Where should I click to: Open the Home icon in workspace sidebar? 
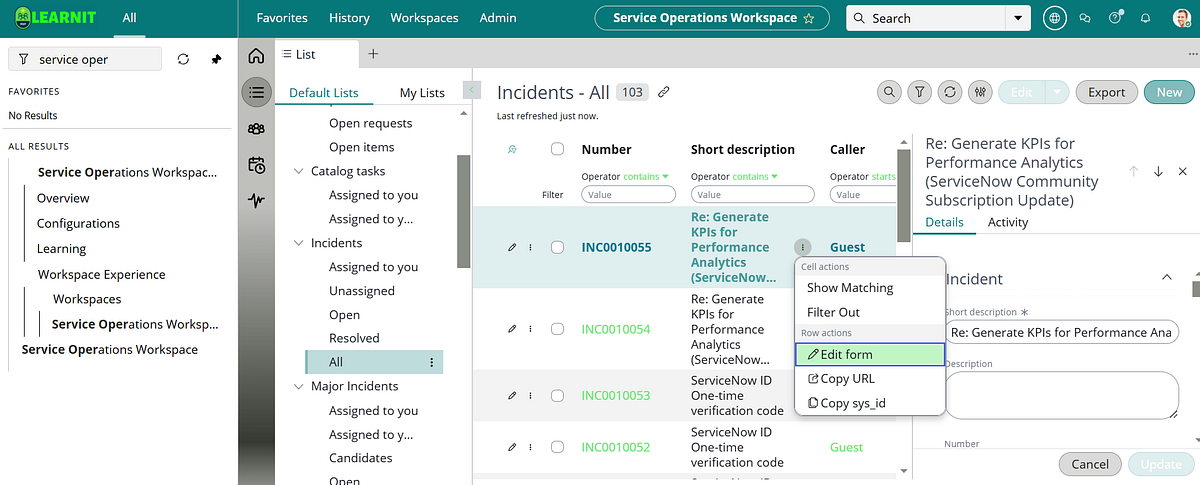tap(257, 56)
